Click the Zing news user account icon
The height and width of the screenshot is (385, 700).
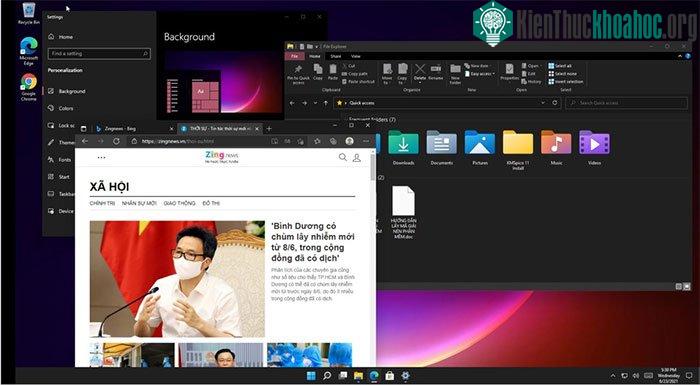click(357, 157)
